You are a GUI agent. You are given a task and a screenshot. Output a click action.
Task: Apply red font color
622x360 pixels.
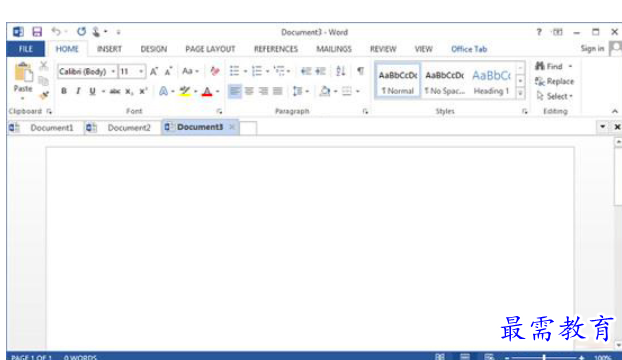click(x=207, y=92)
